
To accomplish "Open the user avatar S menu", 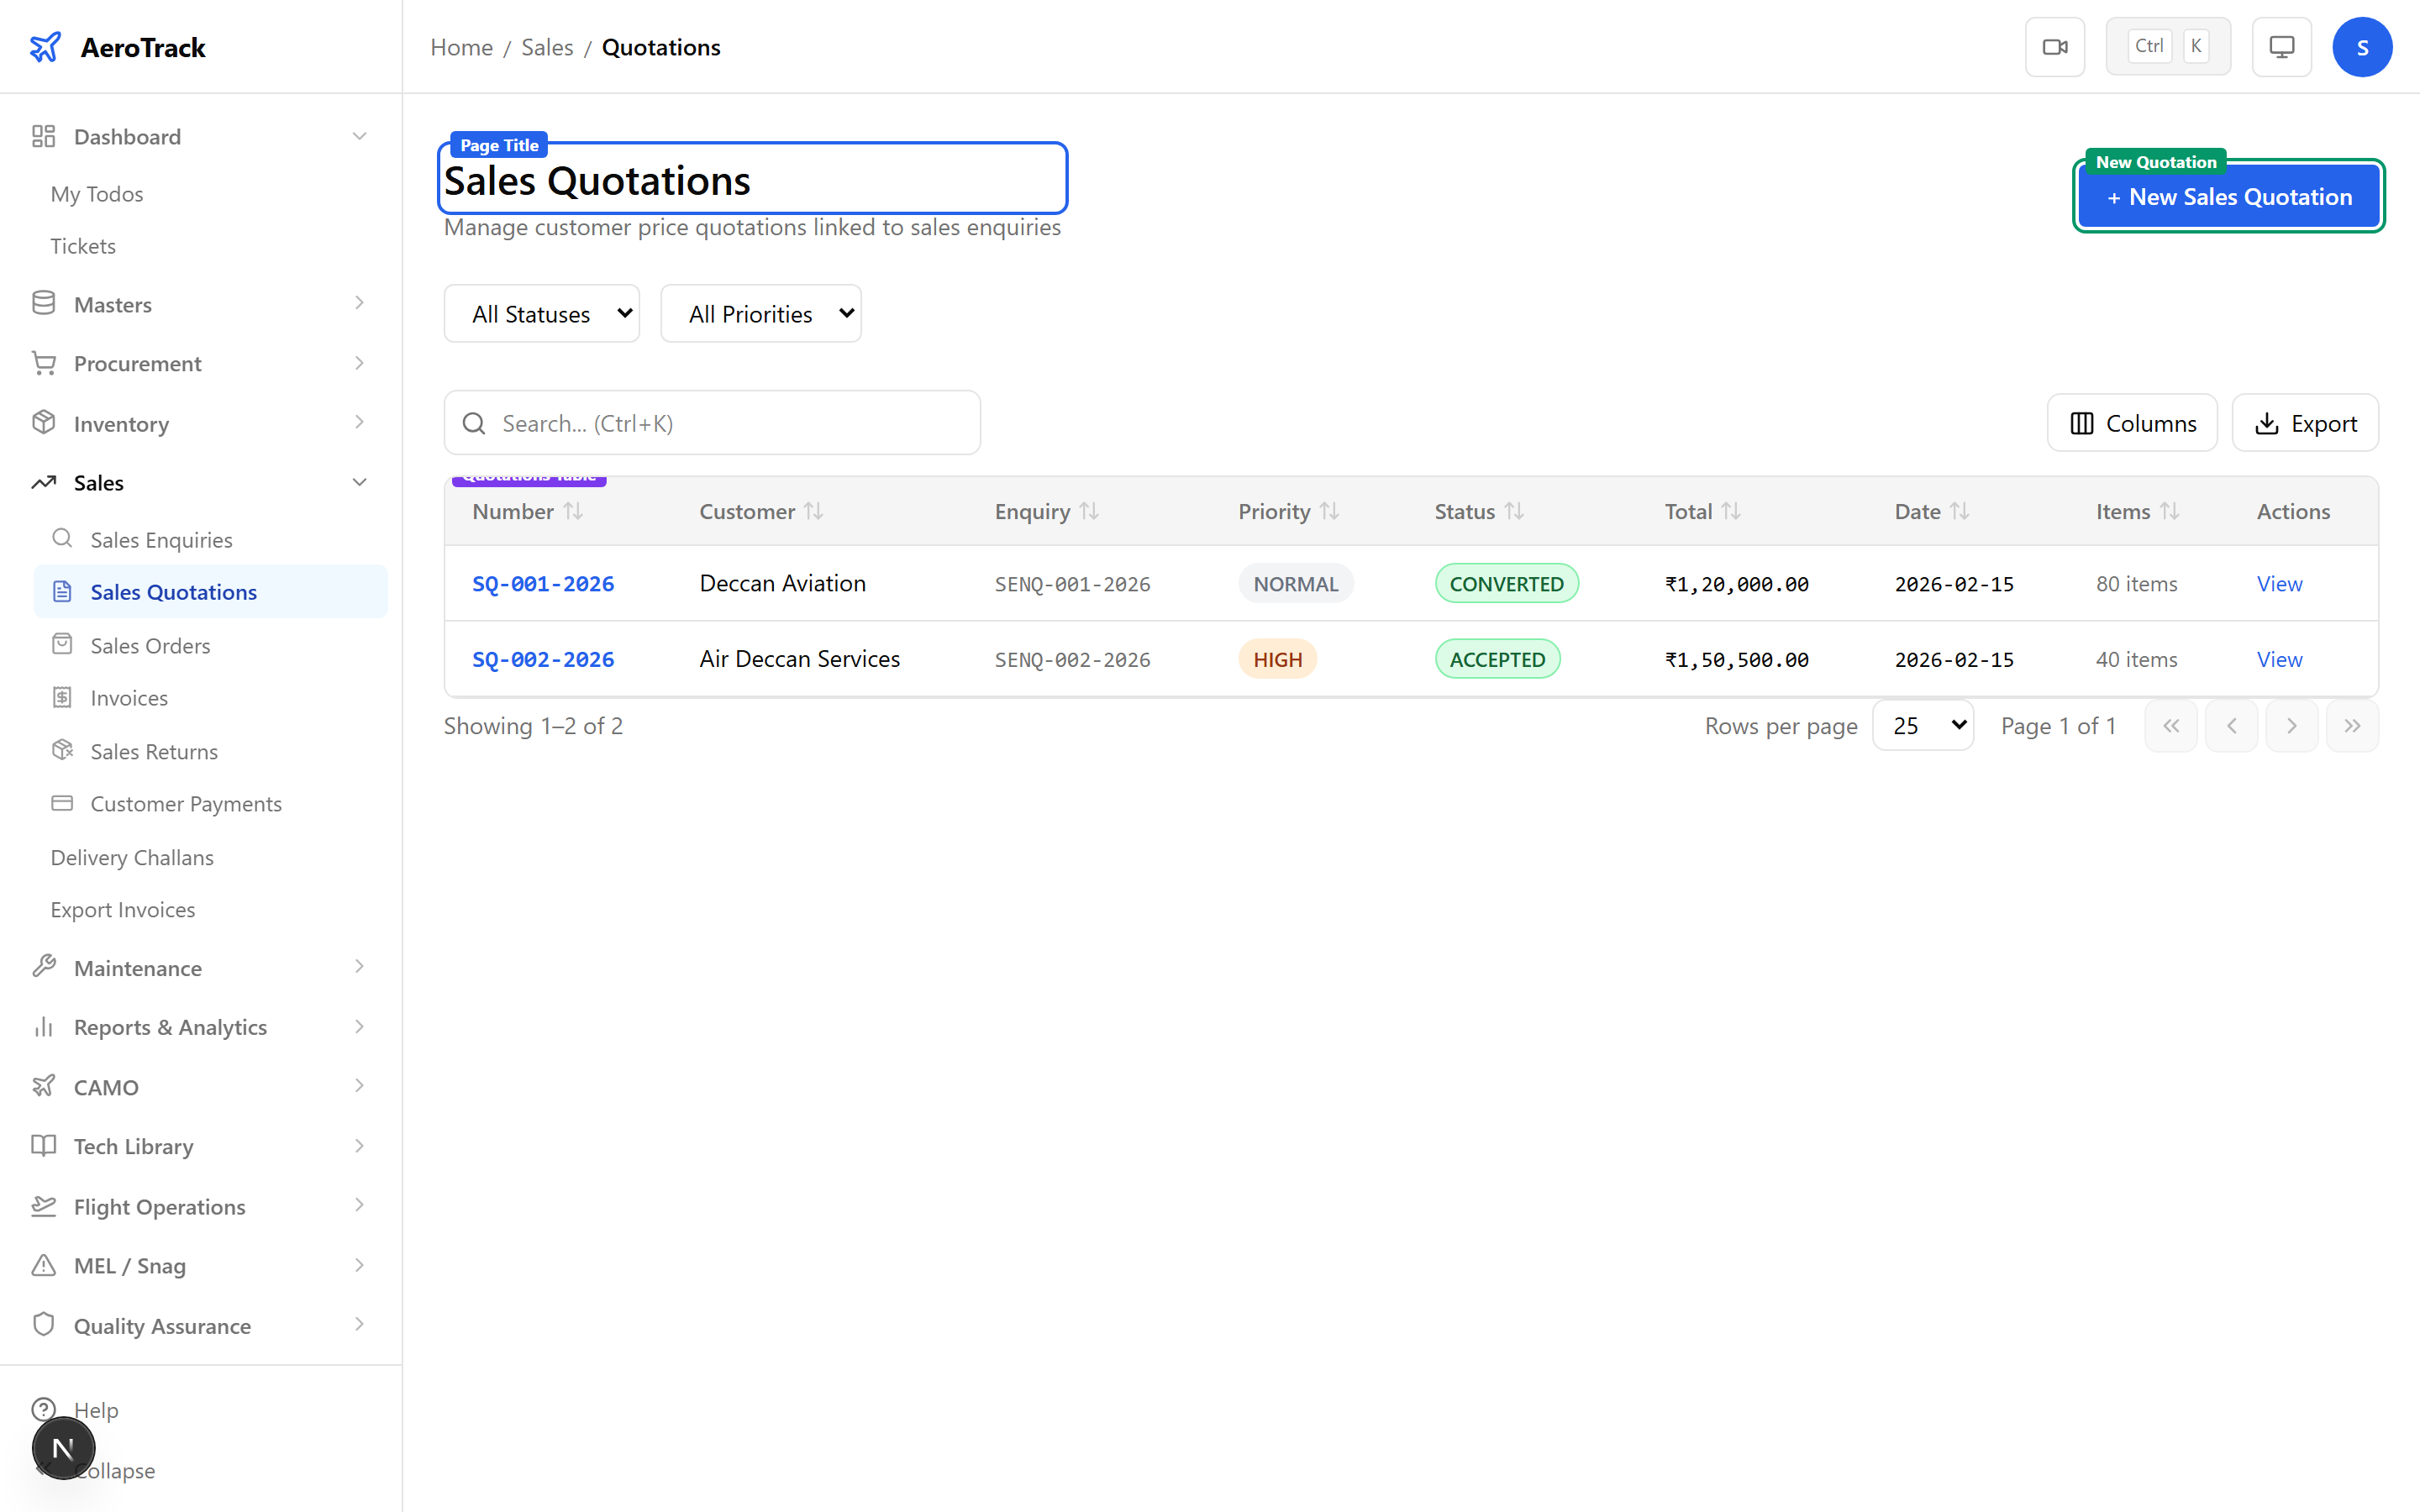I will [x=2361, y=47].
